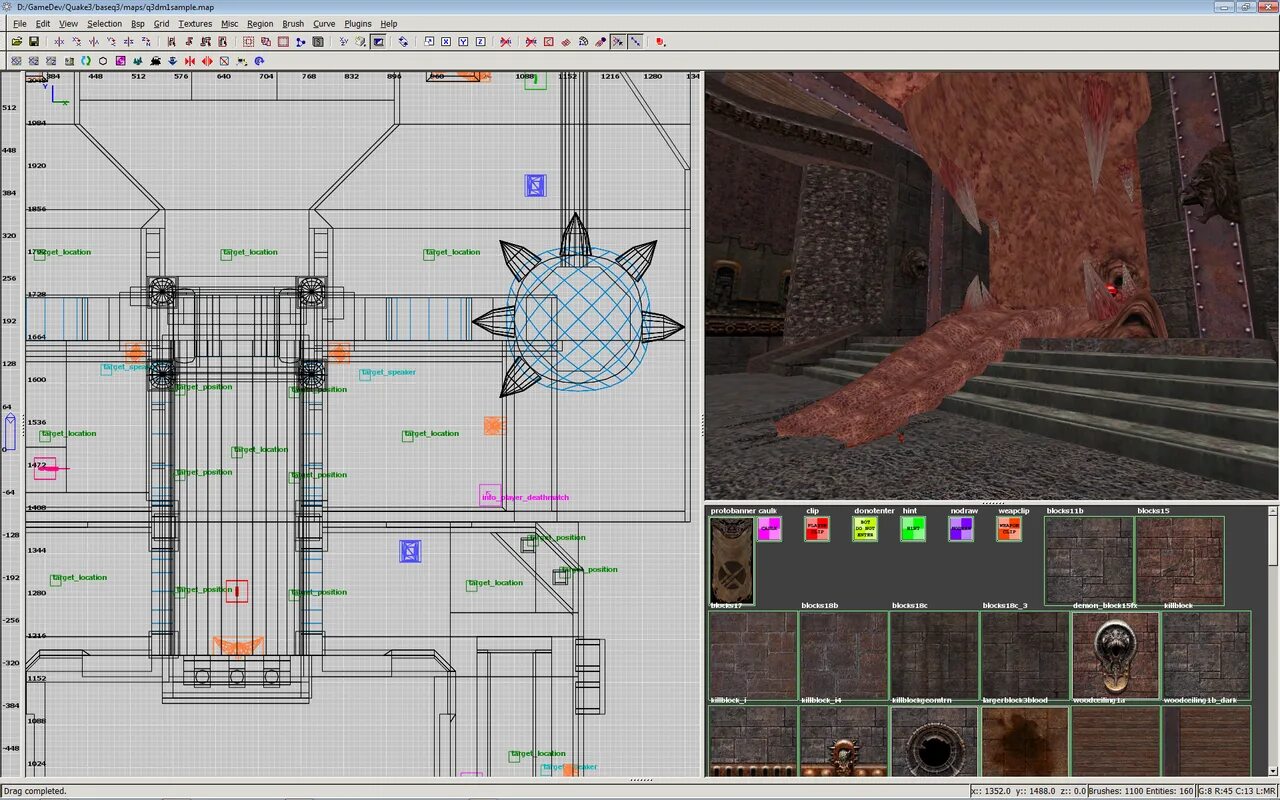The width and height of the screenshot is (1280, 800).
Task: Open the Misc menu
Action: 230,24
